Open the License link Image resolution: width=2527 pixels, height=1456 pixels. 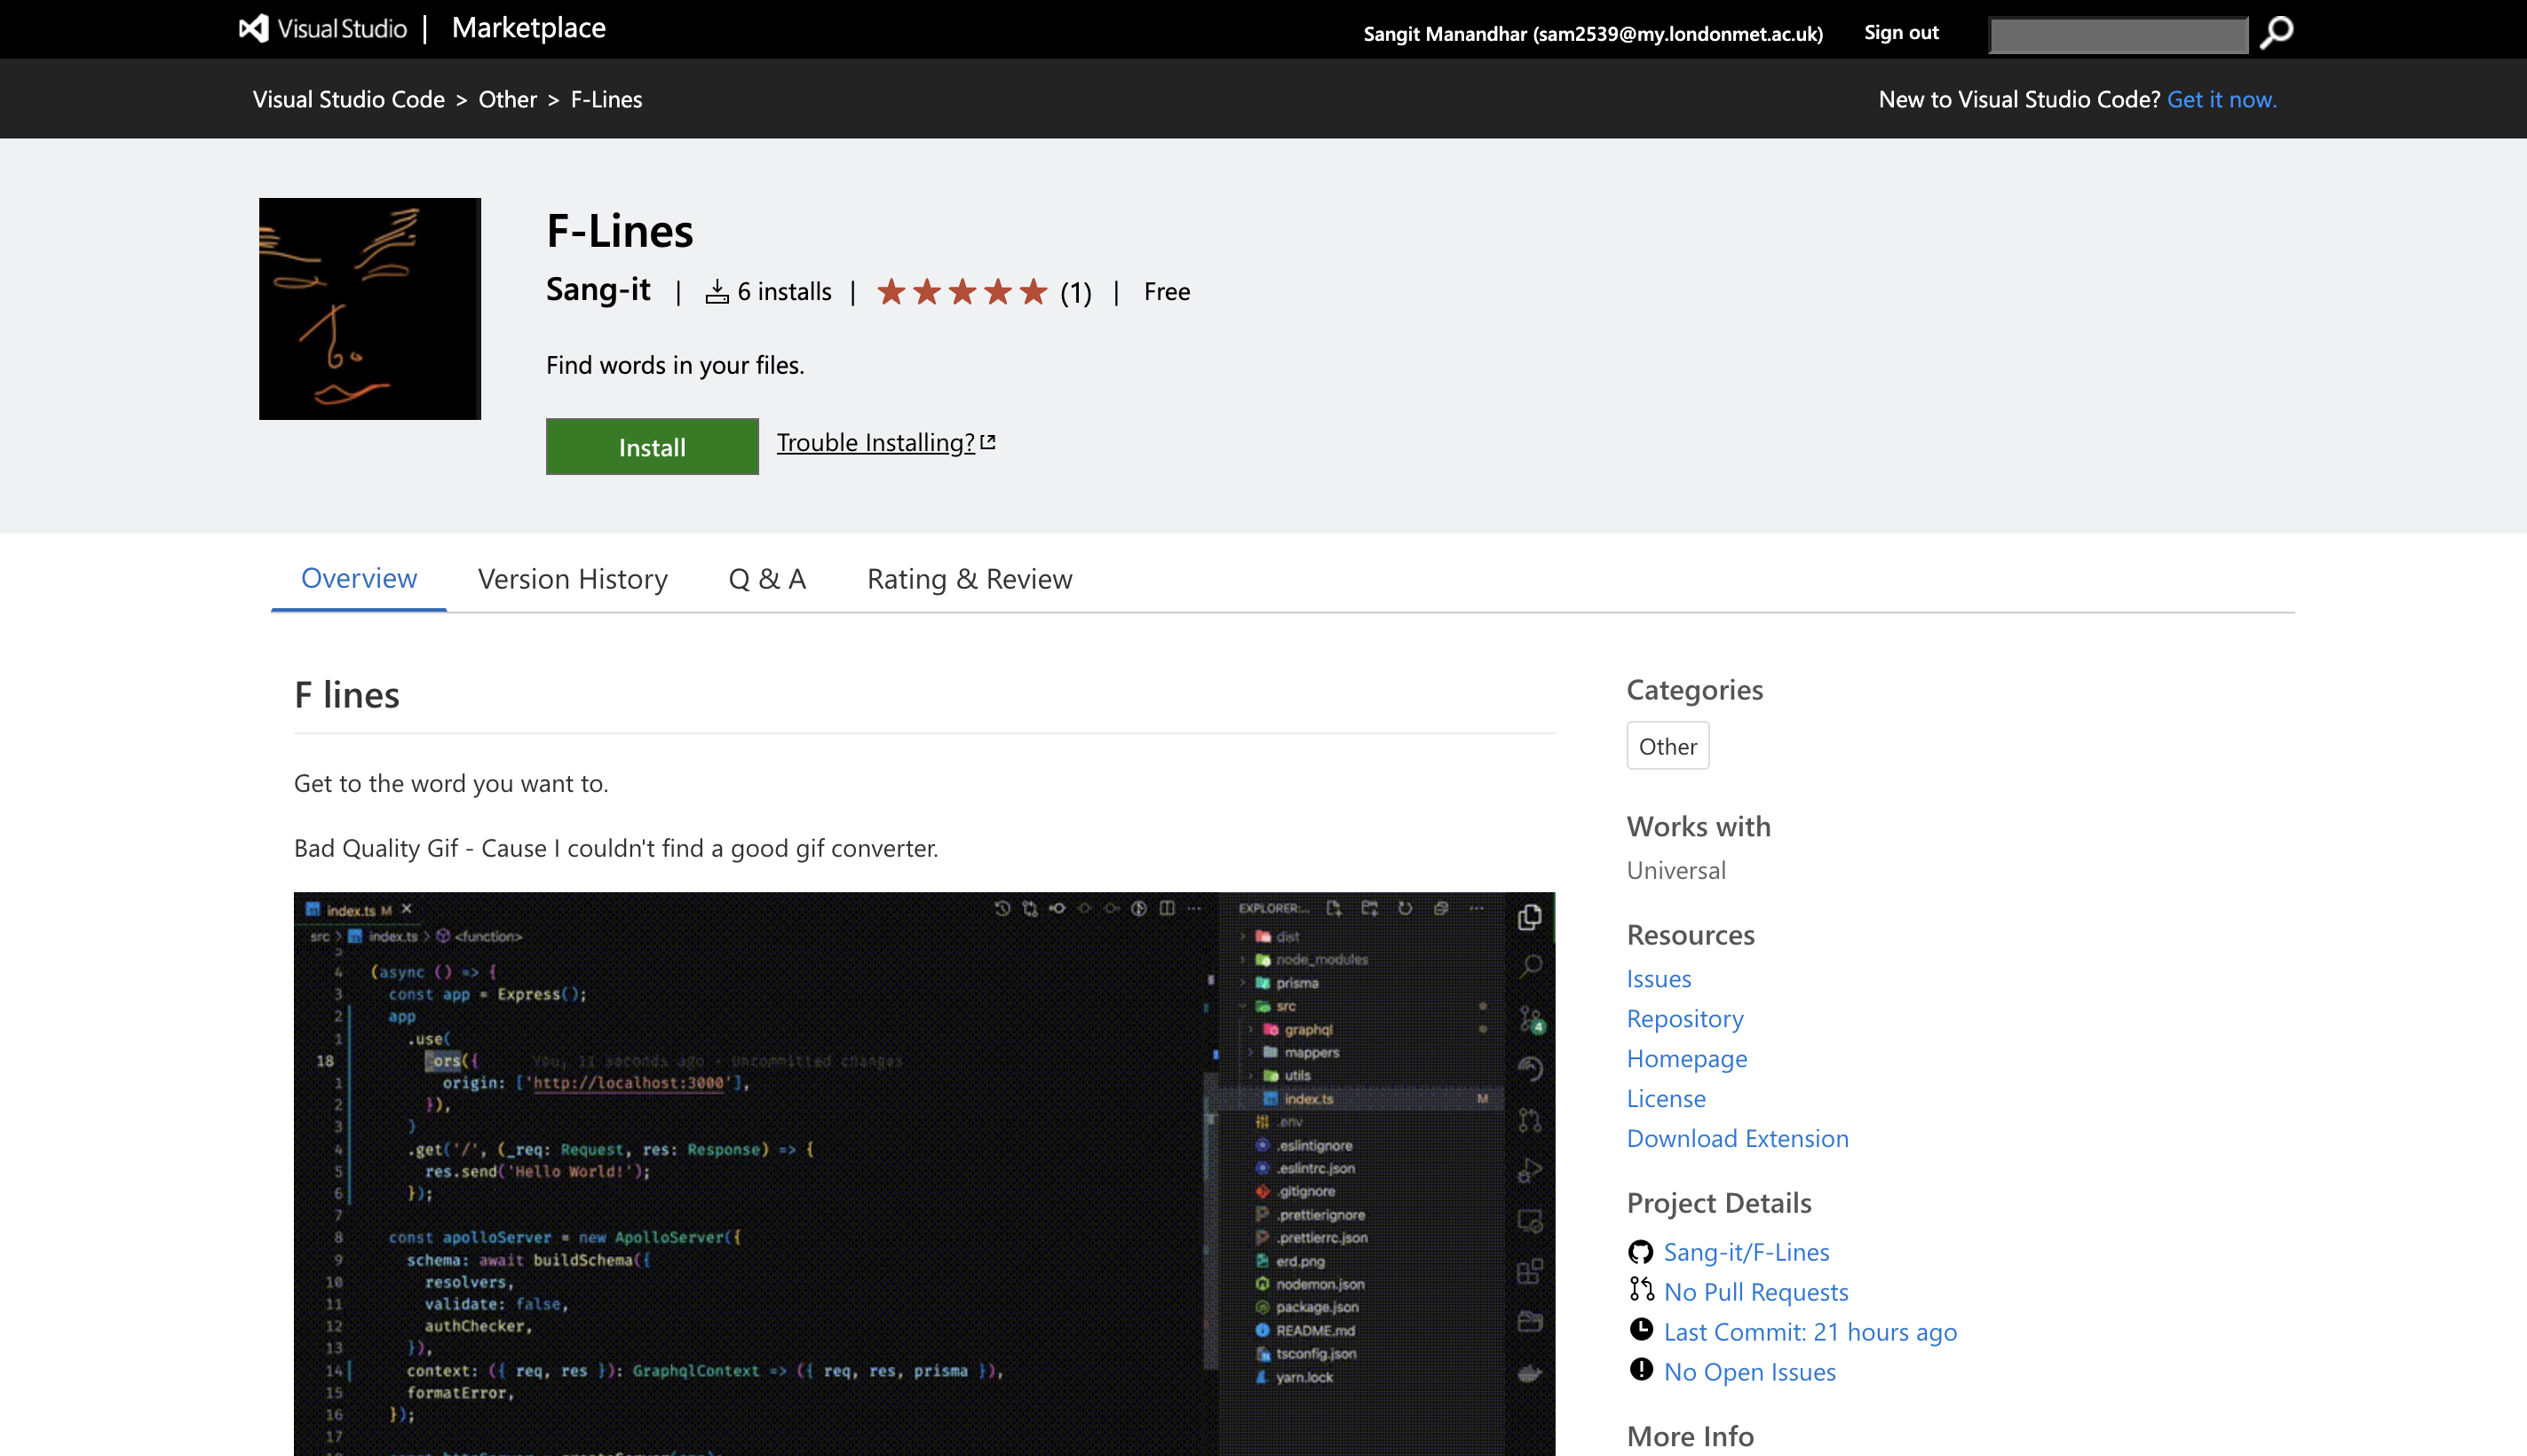(1666, 1099)
